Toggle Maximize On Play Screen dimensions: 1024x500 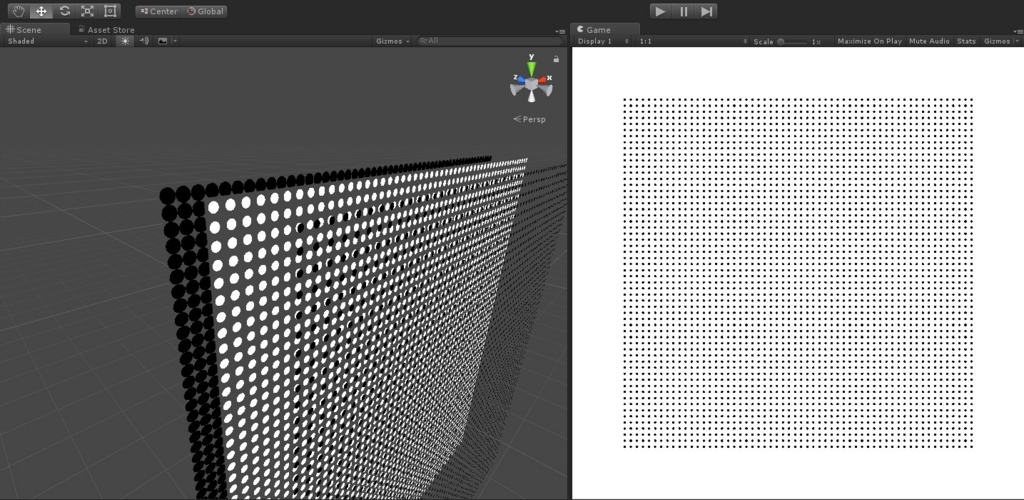pos(869,41)
